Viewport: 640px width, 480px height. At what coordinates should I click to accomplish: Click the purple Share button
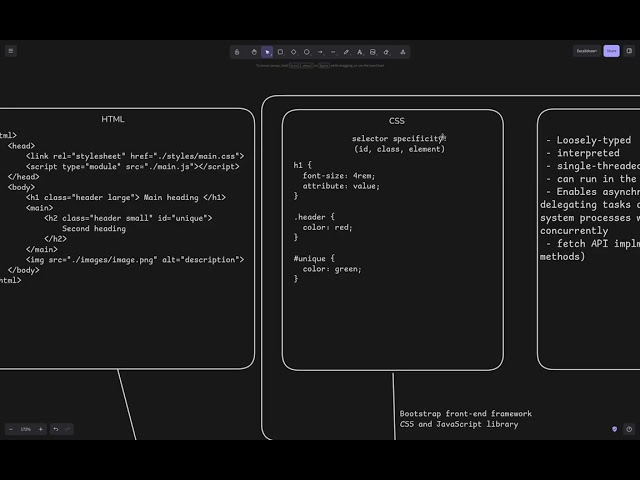611,51
